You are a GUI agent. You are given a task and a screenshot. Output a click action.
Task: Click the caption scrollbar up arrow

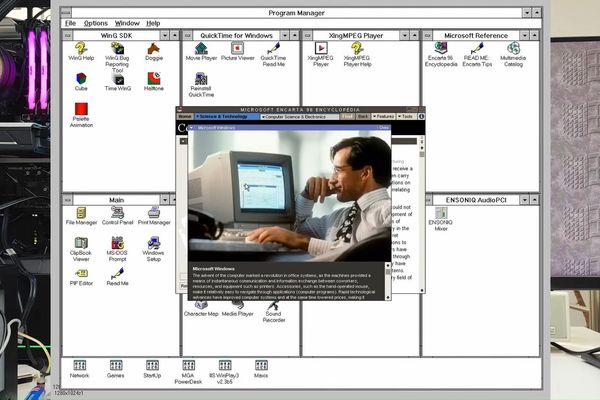388,265
